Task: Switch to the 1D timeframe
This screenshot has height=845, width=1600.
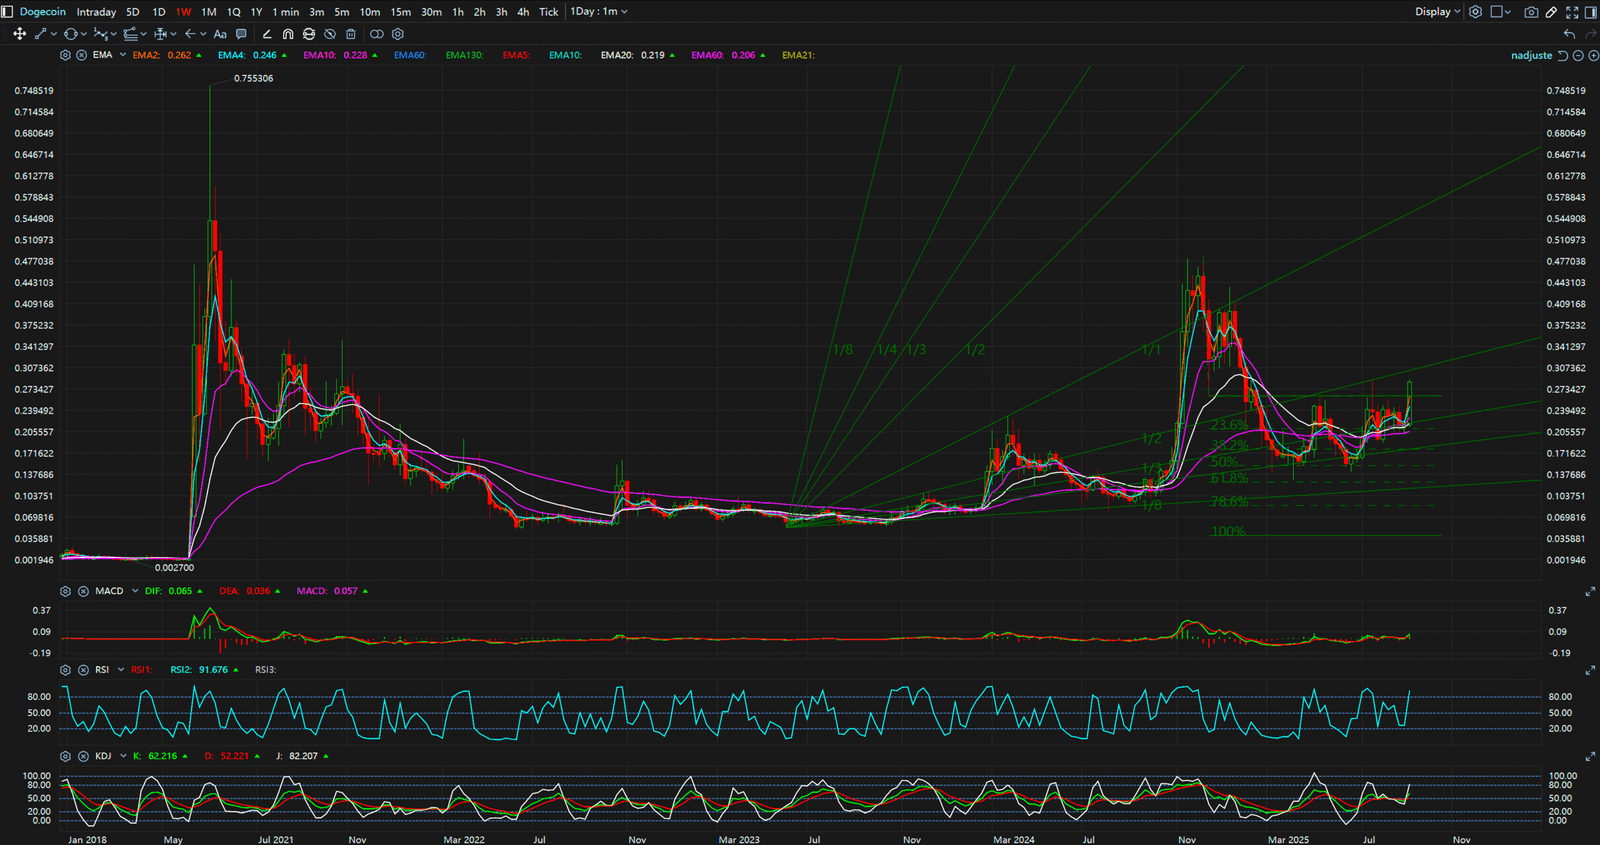Action: [x=158, y=12]
